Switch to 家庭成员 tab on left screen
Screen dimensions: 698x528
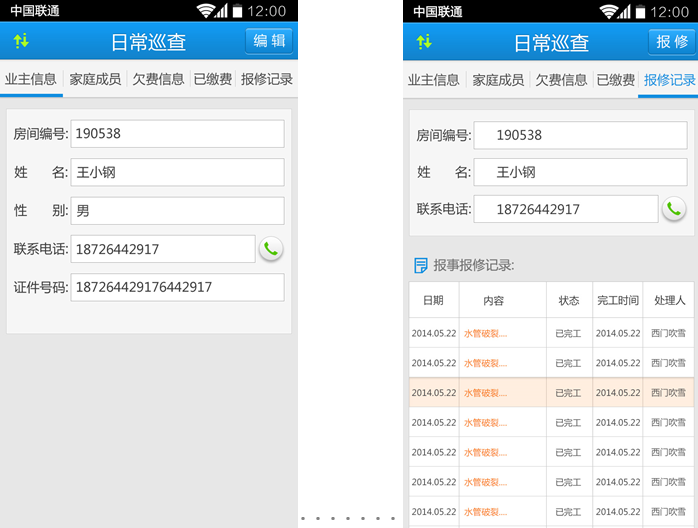click(x=95, y=79)
